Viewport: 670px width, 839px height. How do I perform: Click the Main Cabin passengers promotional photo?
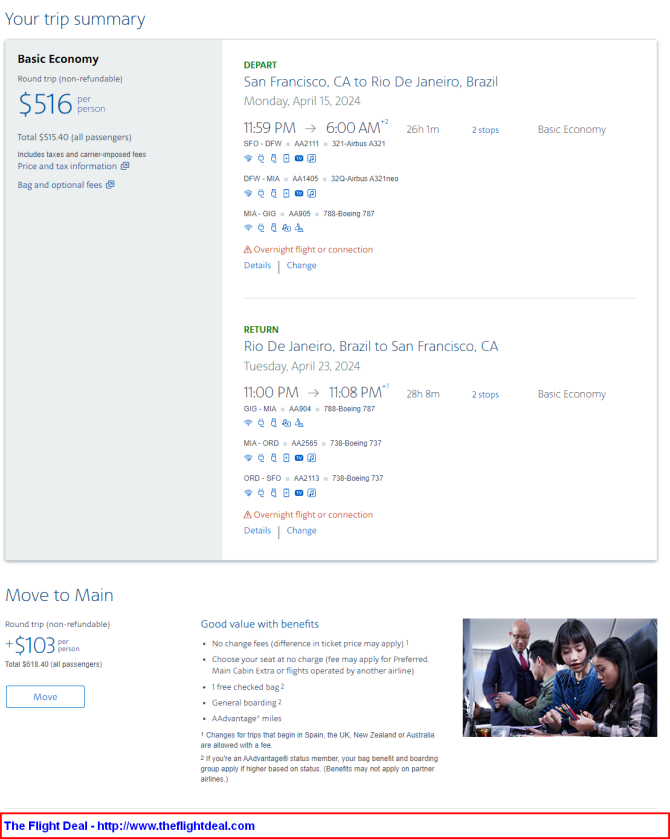coord(559,677)
